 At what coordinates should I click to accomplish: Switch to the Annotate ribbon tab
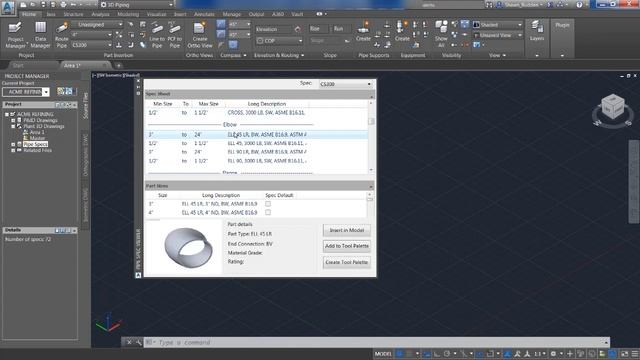point(204,14)
